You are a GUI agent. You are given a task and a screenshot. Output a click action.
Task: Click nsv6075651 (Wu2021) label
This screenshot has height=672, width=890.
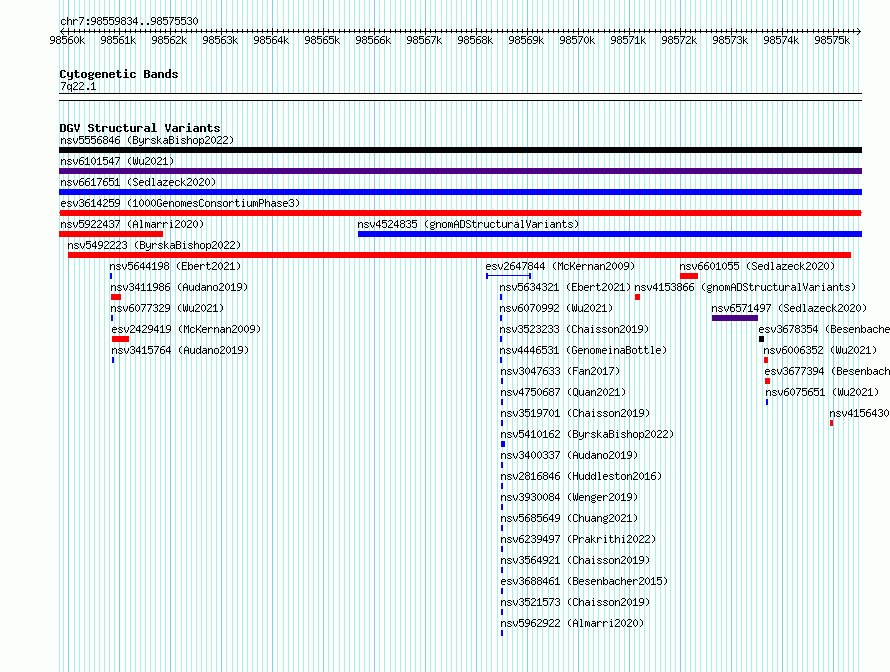822,392
